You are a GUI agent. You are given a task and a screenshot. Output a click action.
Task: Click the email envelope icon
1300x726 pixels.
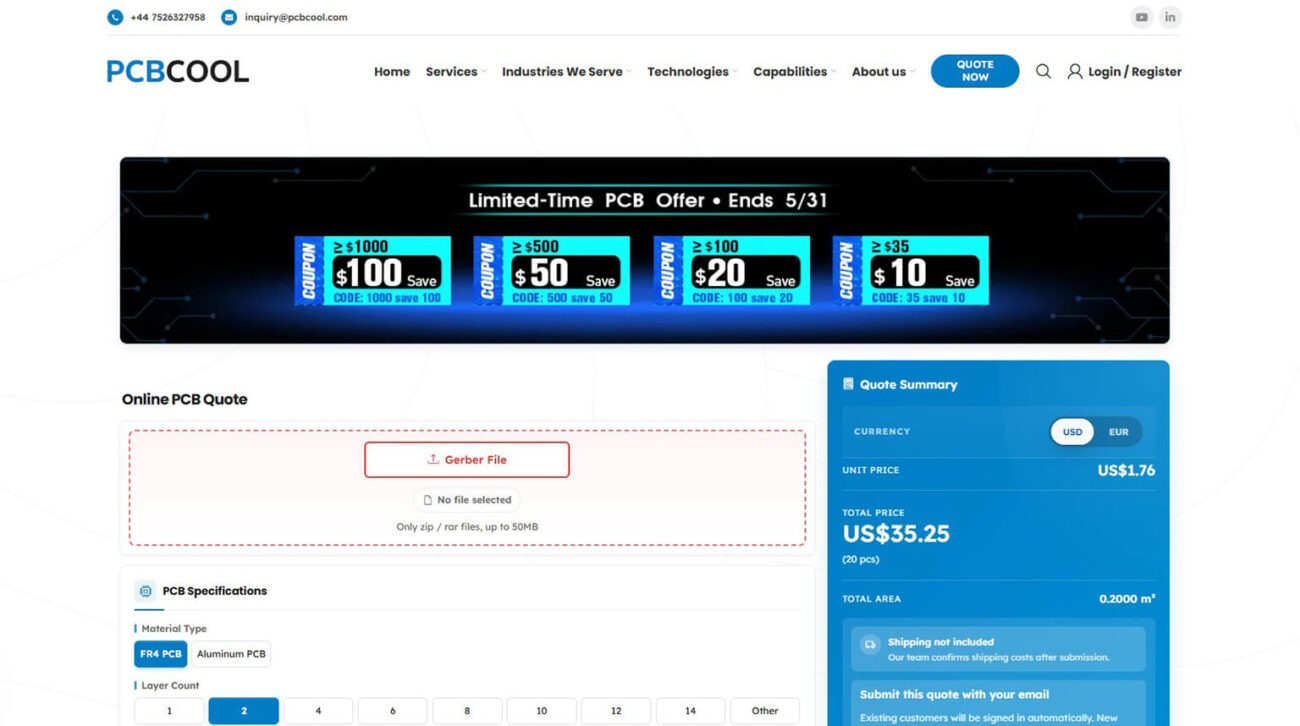click(x=229, y=17)
